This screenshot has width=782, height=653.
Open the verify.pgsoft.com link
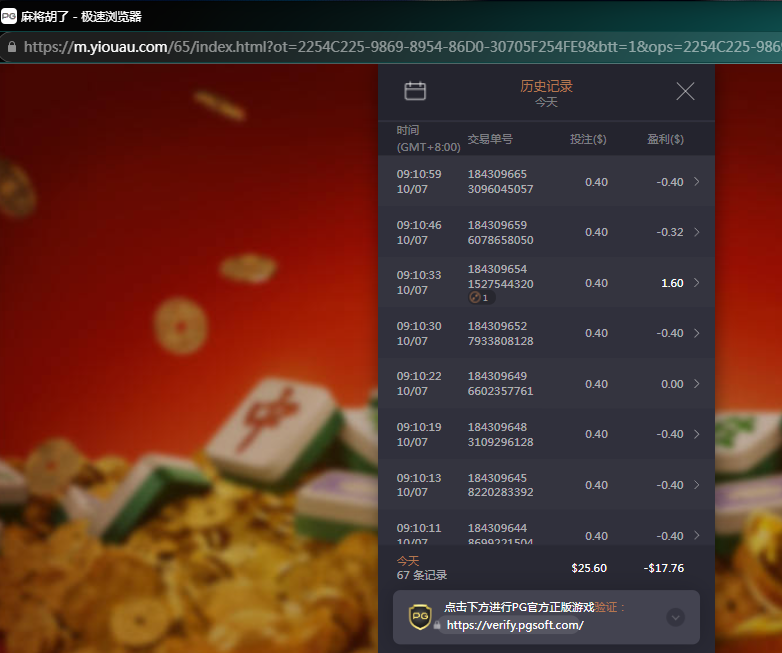[515, 625]
